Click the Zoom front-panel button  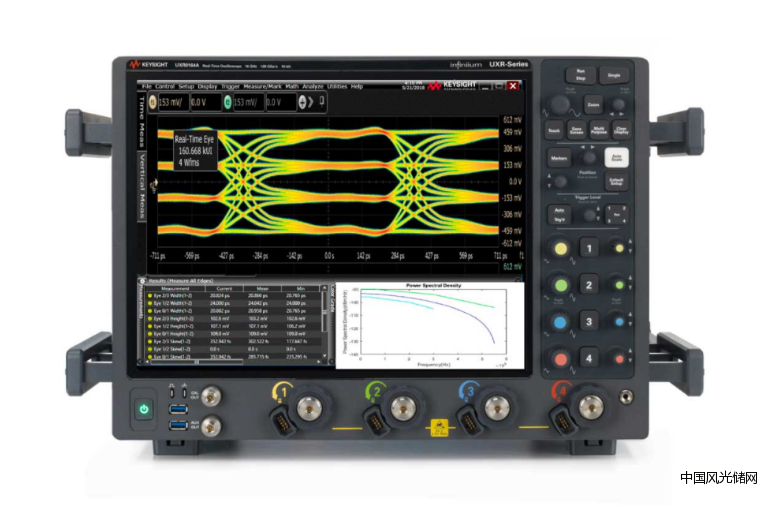pos(593,105)
